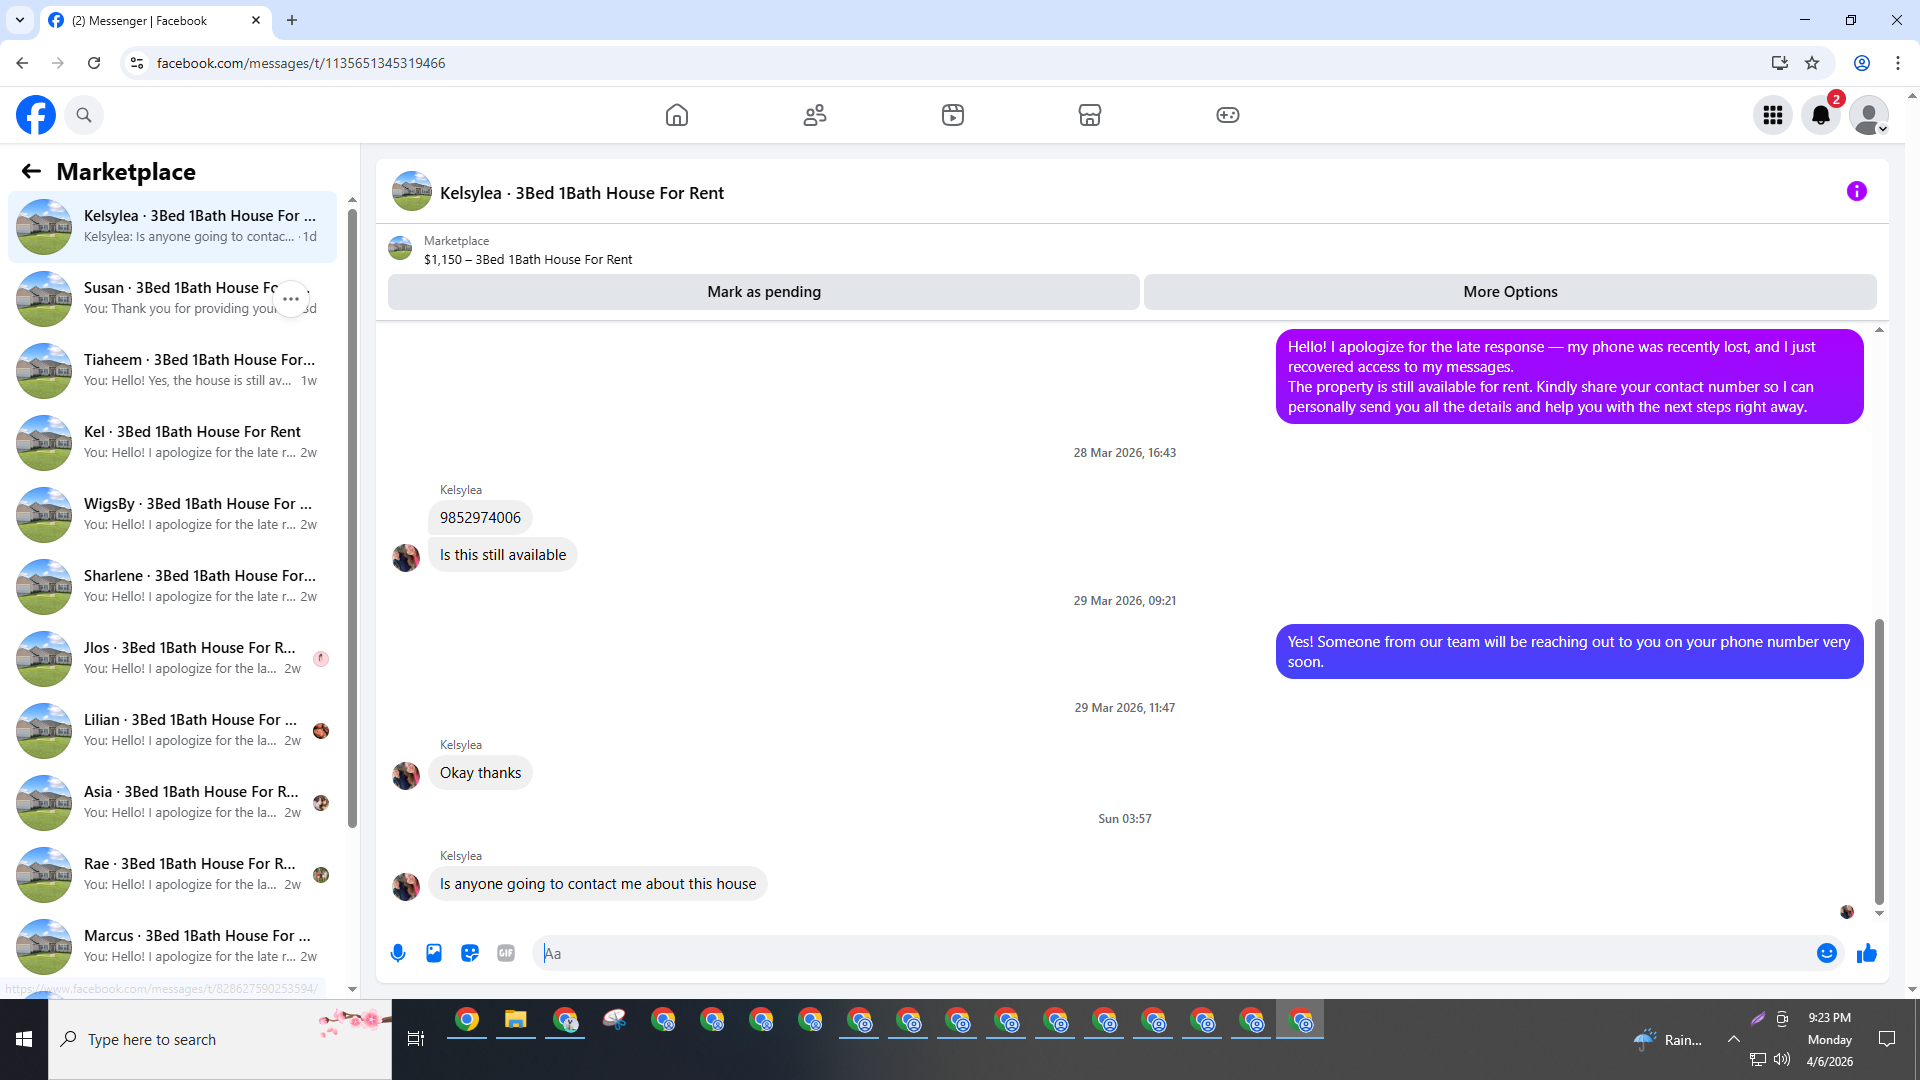Open Facebook home via logo
Screen dimensions: 1920x1080
[x=36, y=115]
